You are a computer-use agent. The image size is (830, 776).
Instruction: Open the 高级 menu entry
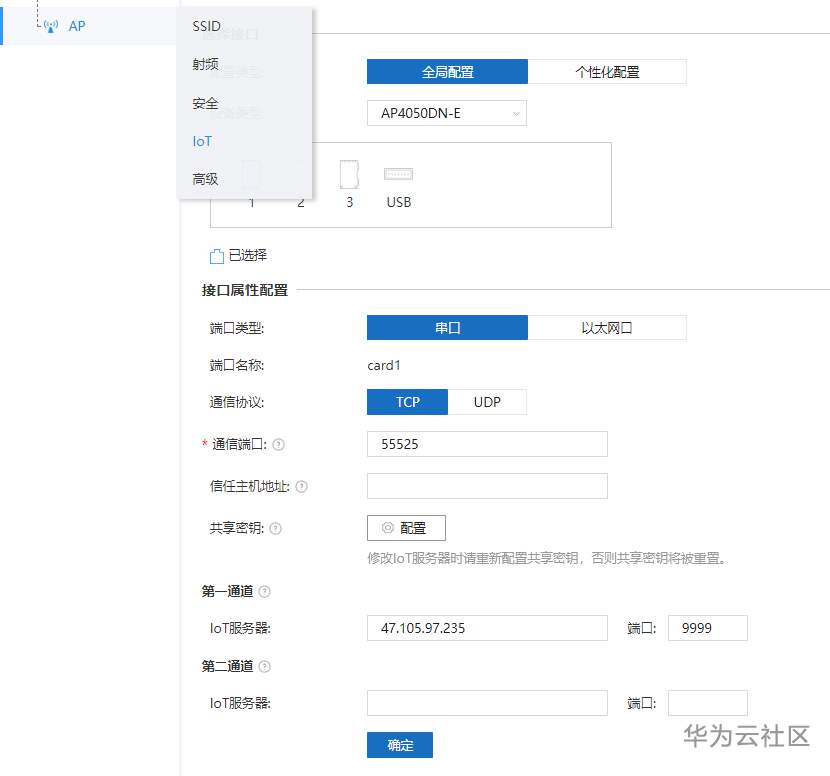click(x=205, y=179)
